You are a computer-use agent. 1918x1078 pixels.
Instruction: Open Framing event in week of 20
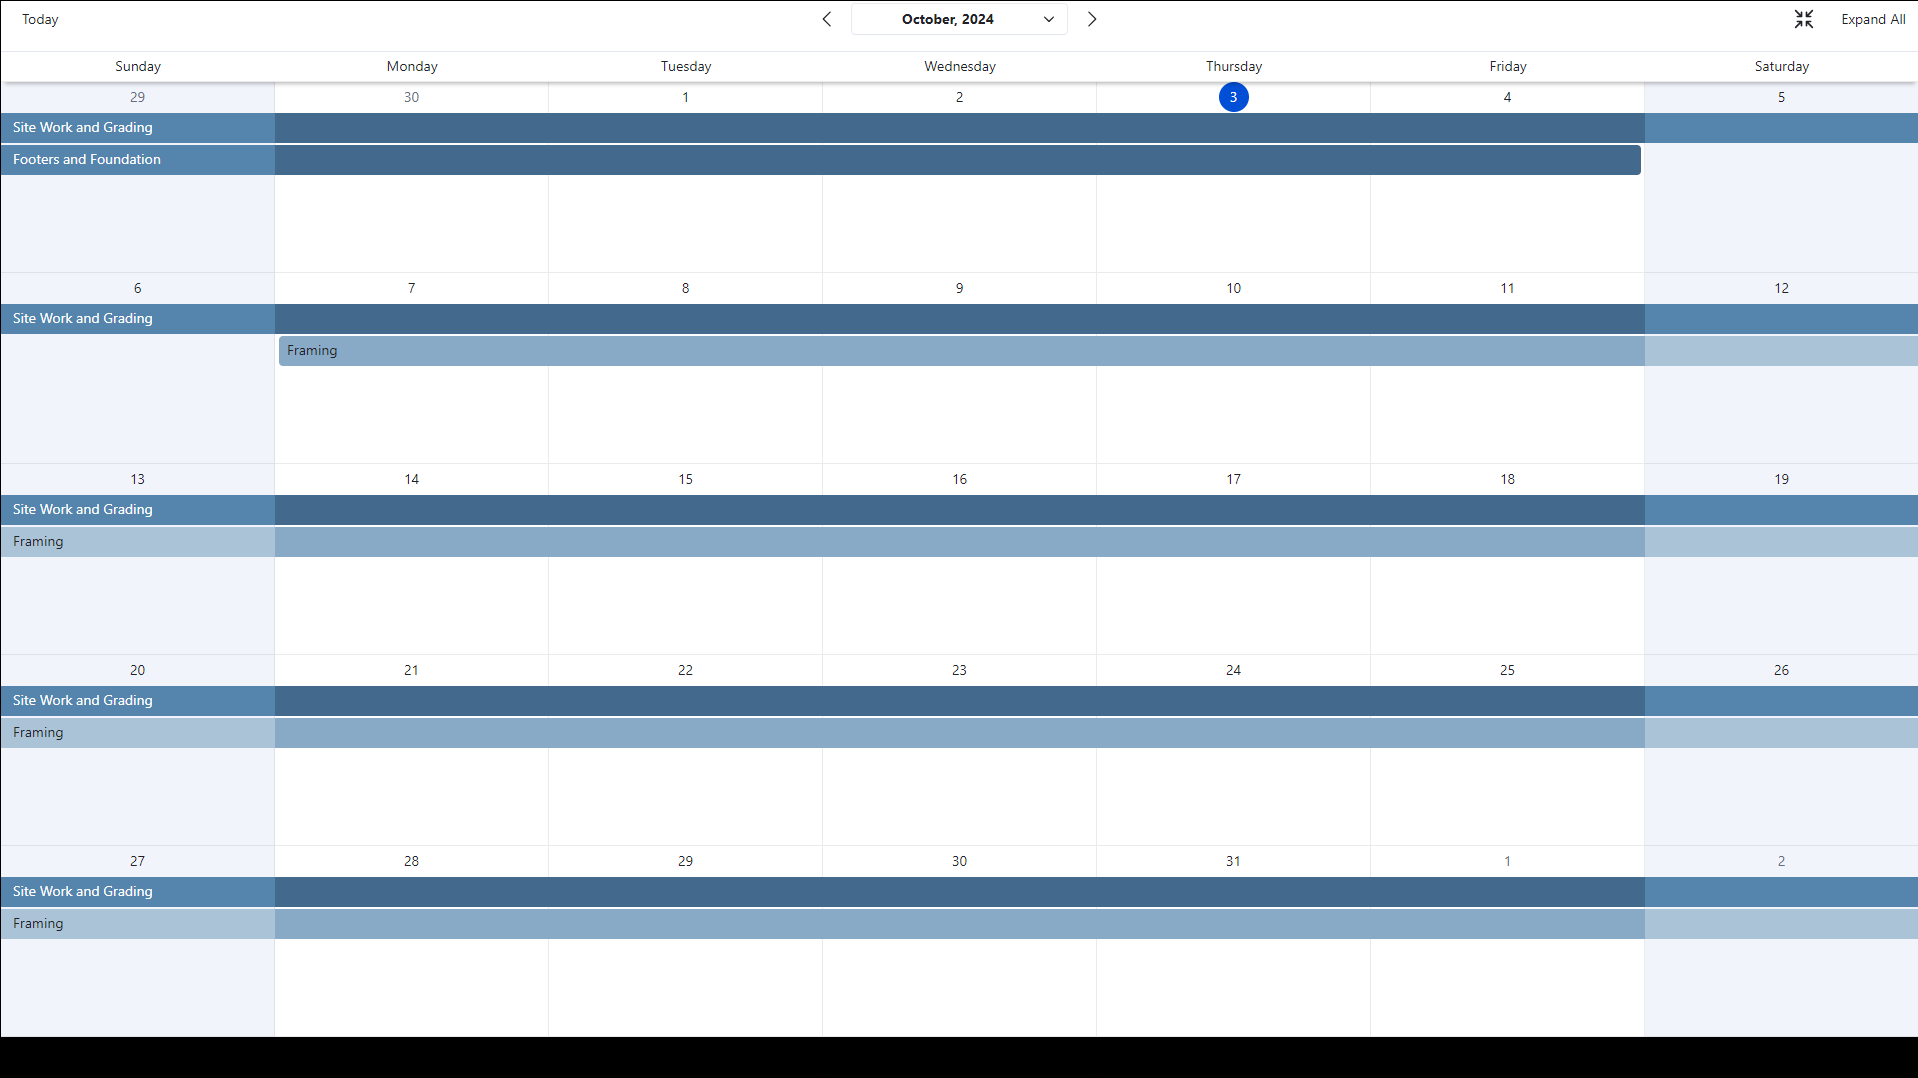[959, 733]
